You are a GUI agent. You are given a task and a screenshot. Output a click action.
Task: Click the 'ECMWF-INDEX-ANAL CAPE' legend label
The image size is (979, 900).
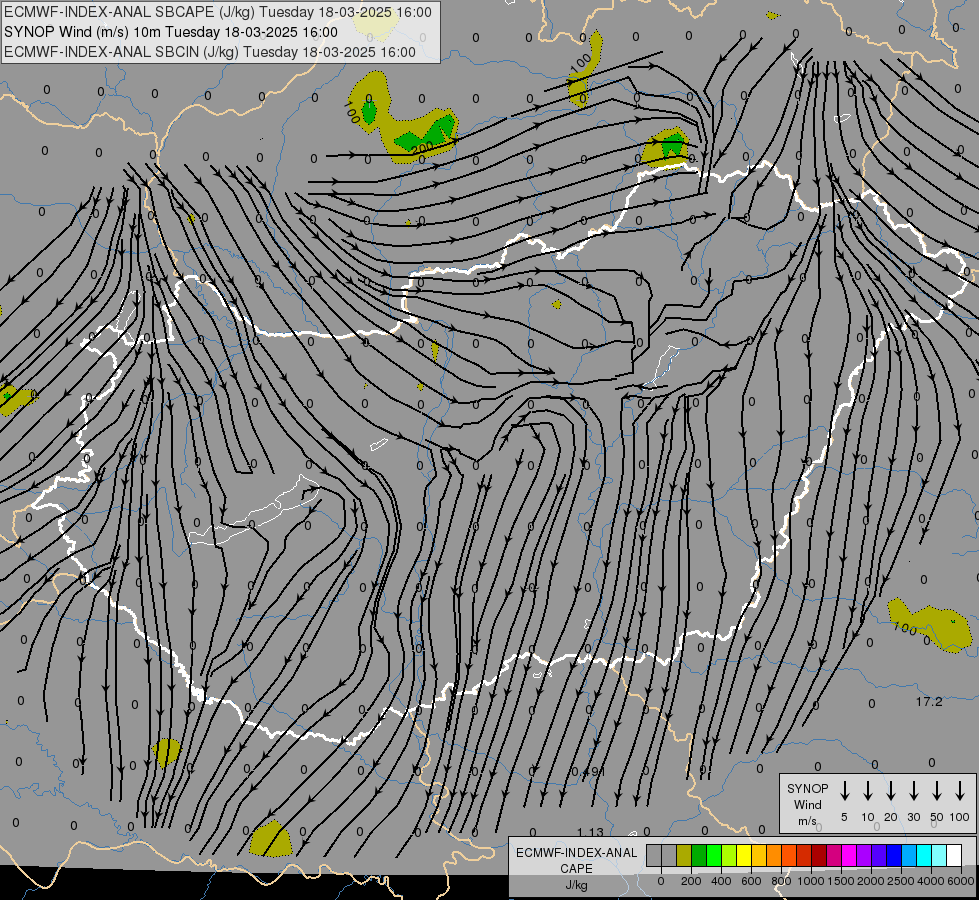pyautogui.click(x=576, y=861)
